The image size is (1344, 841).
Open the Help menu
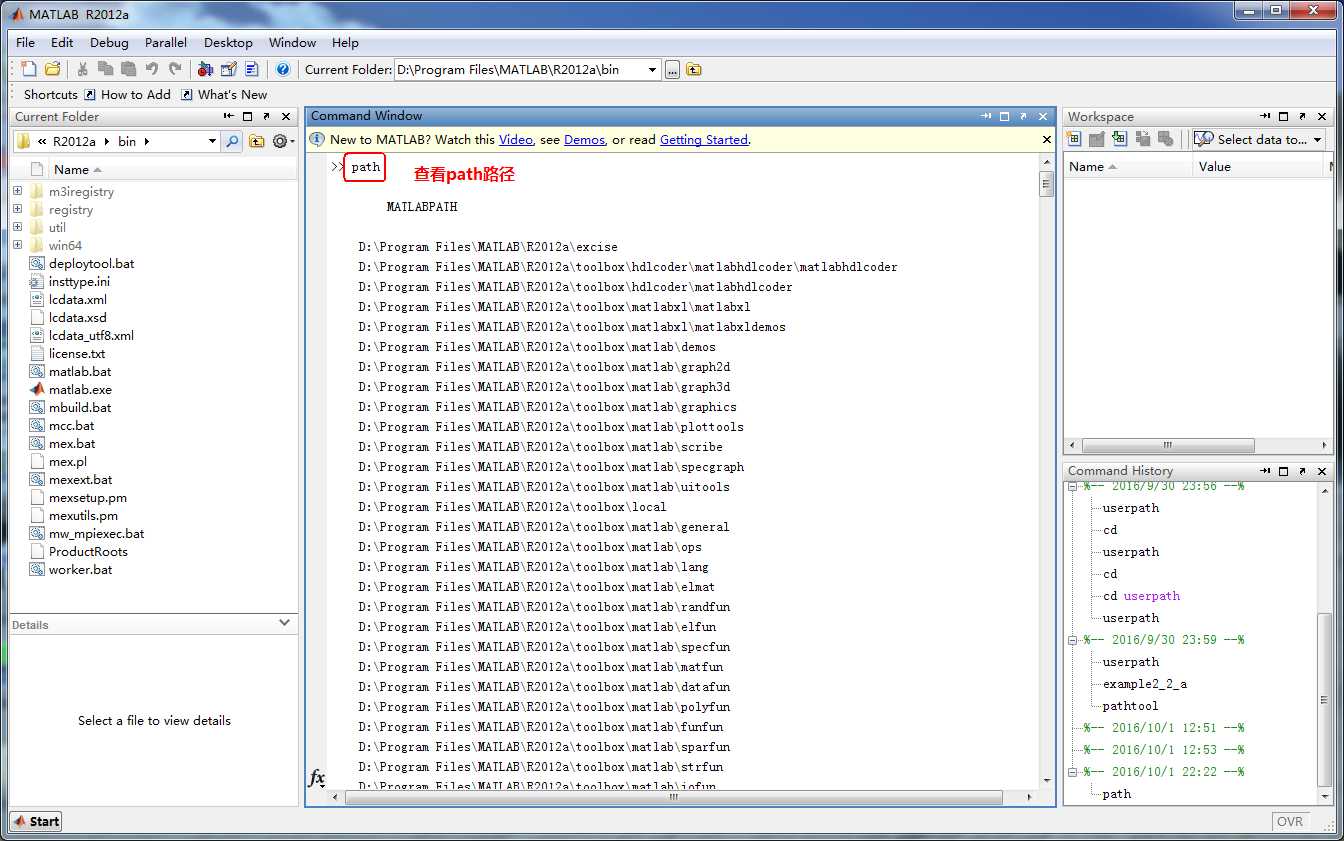point(345,42)
